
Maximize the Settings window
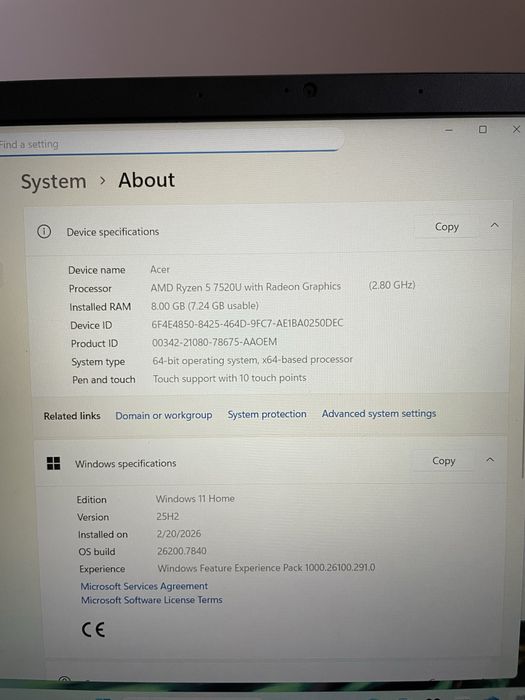coord(483,129)
